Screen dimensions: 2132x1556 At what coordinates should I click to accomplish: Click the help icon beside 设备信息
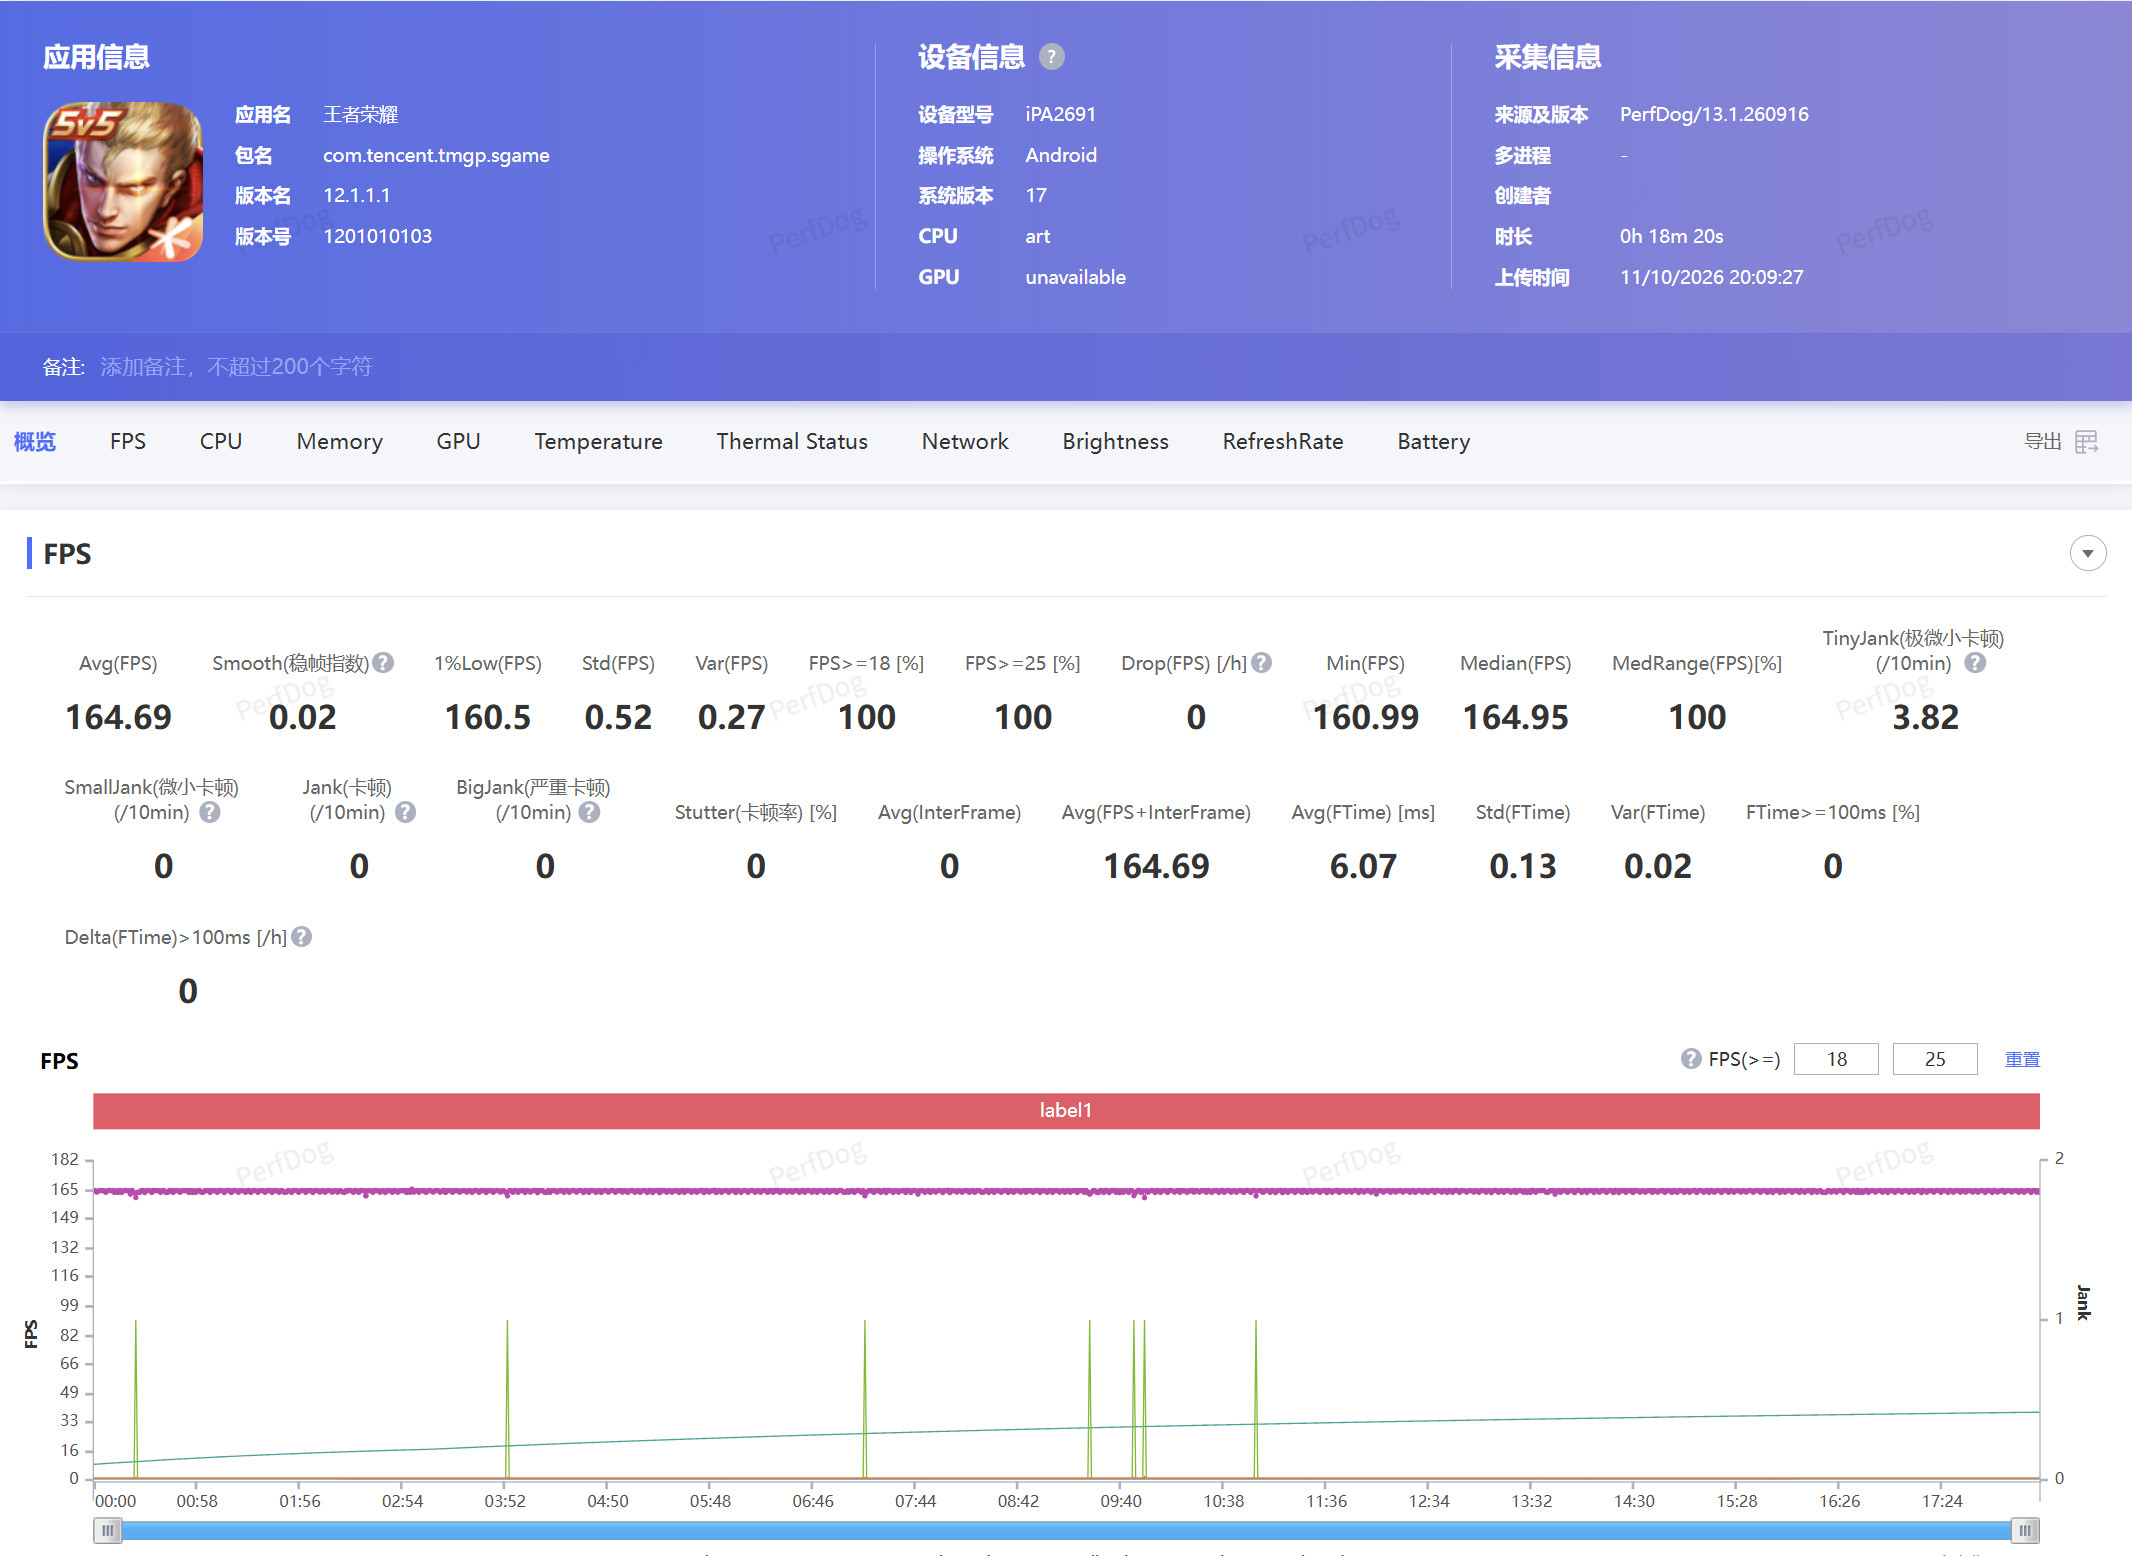(1051, 57)
